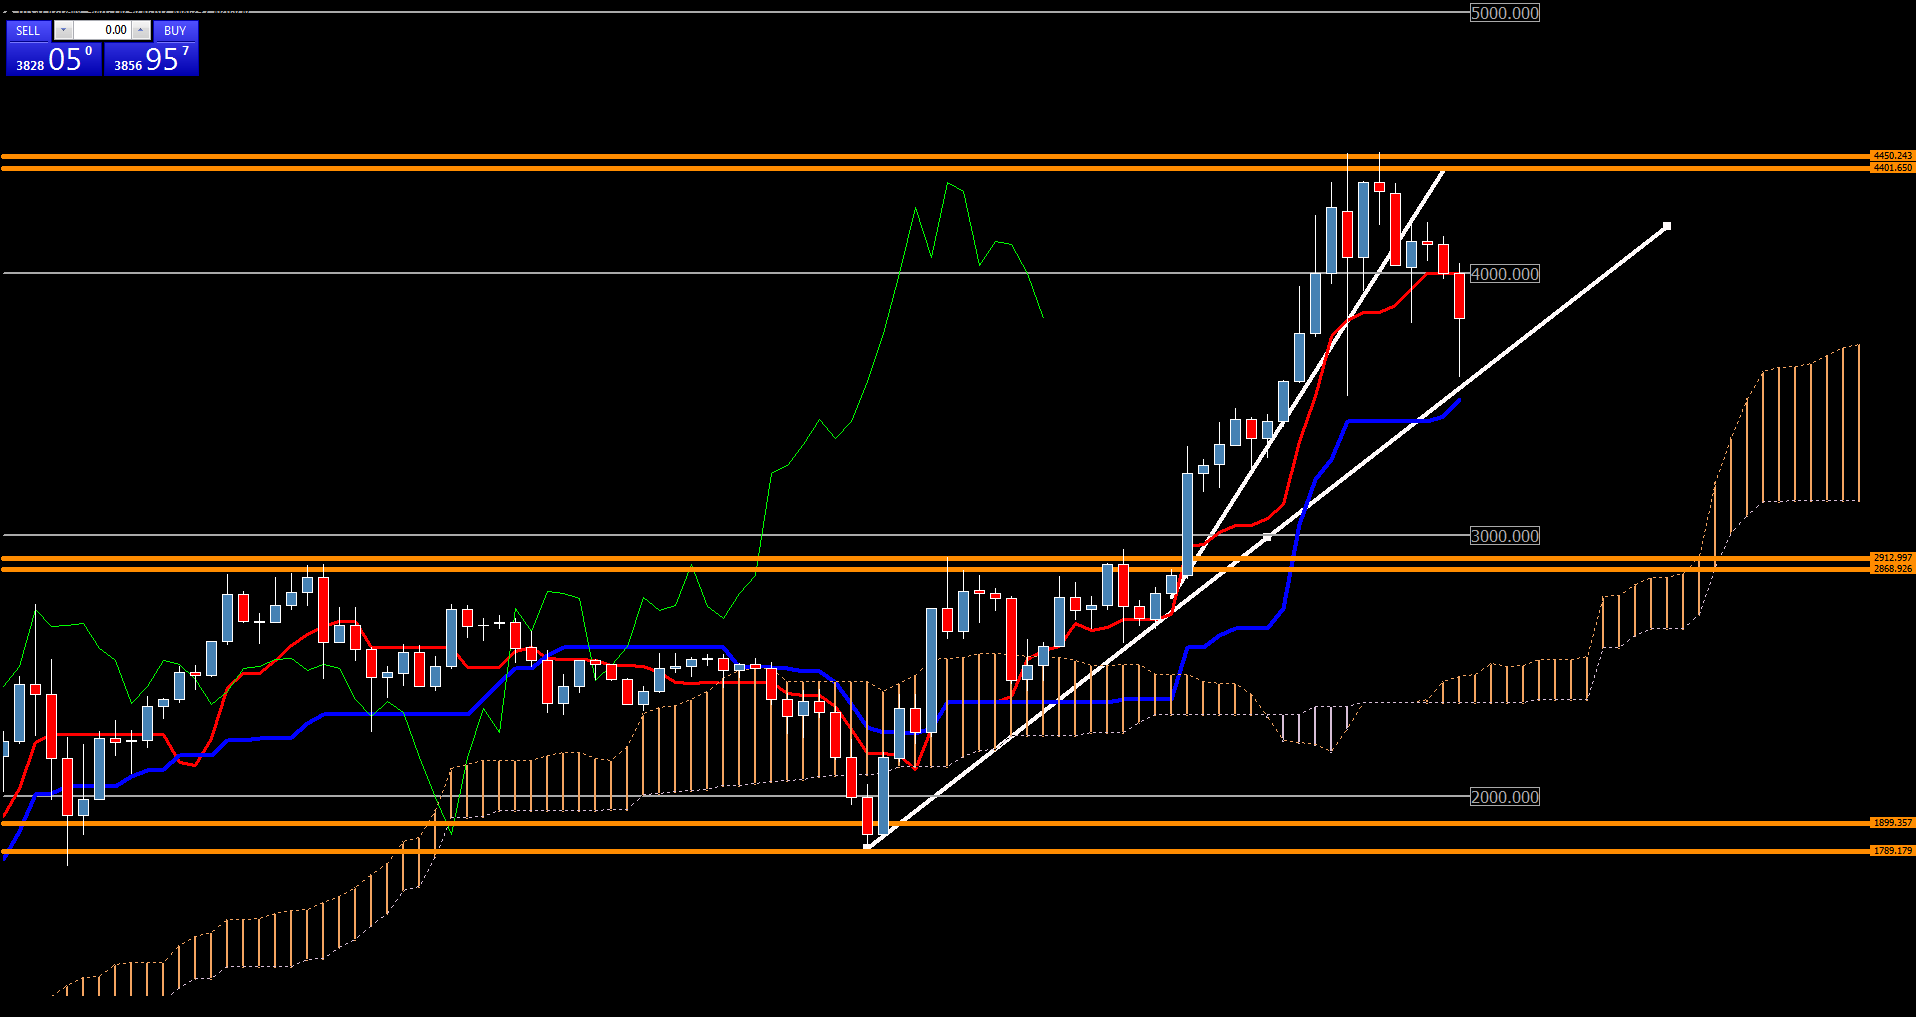Click the 2868.926 orange line label
The width and height of the screenshot is (1916, 1017).
1892,569
